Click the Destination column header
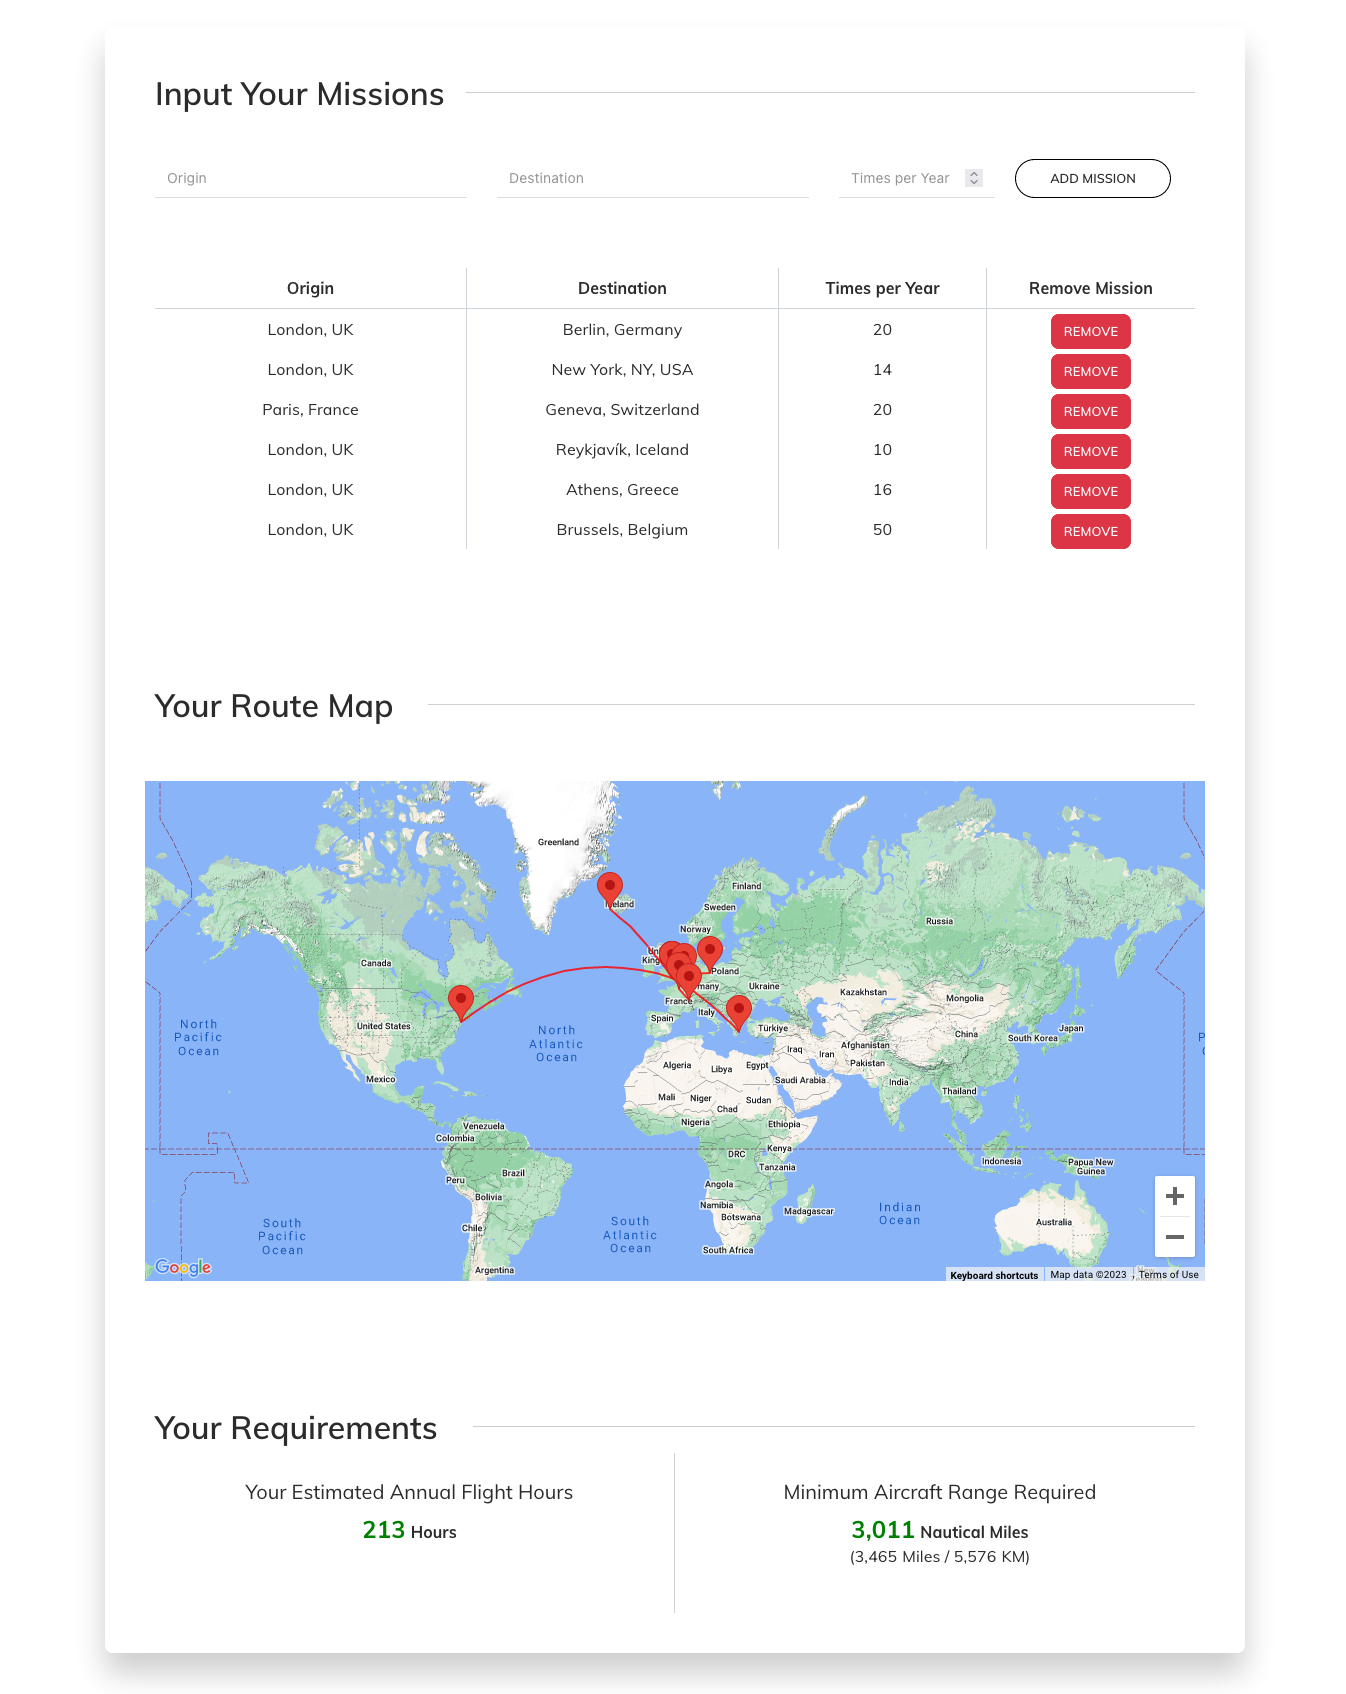The image size is (1346, 1694). coord(622,288)
